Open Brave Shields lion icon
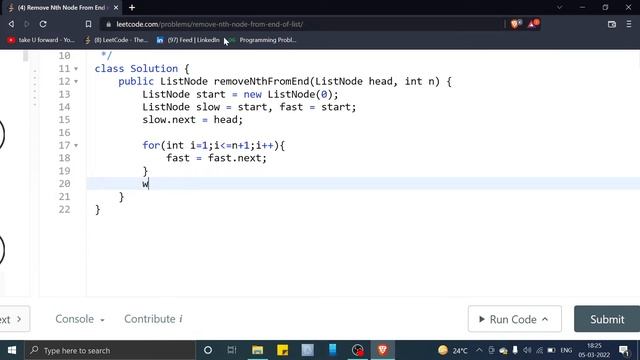 [515, 24]
